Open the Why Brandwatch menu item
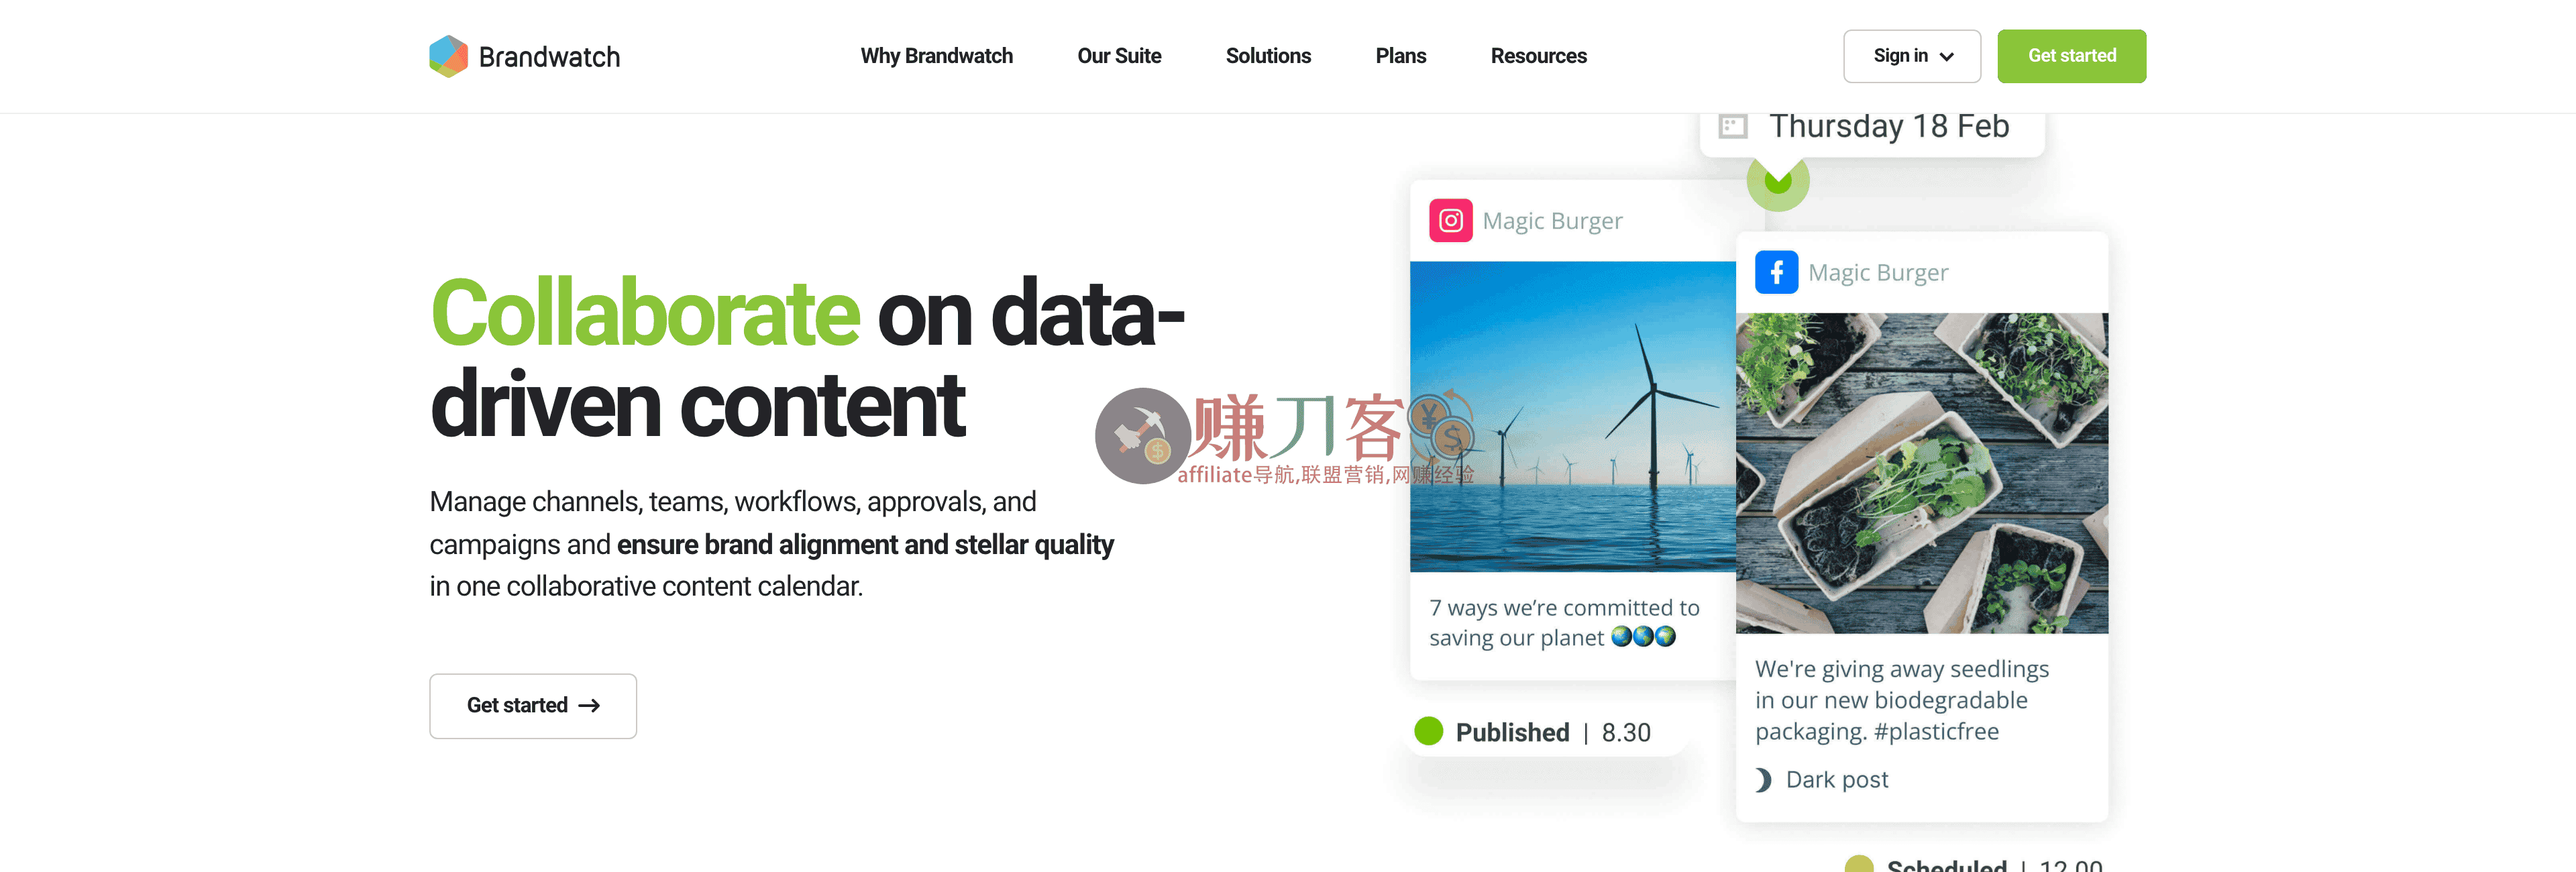 pos(936,56)
